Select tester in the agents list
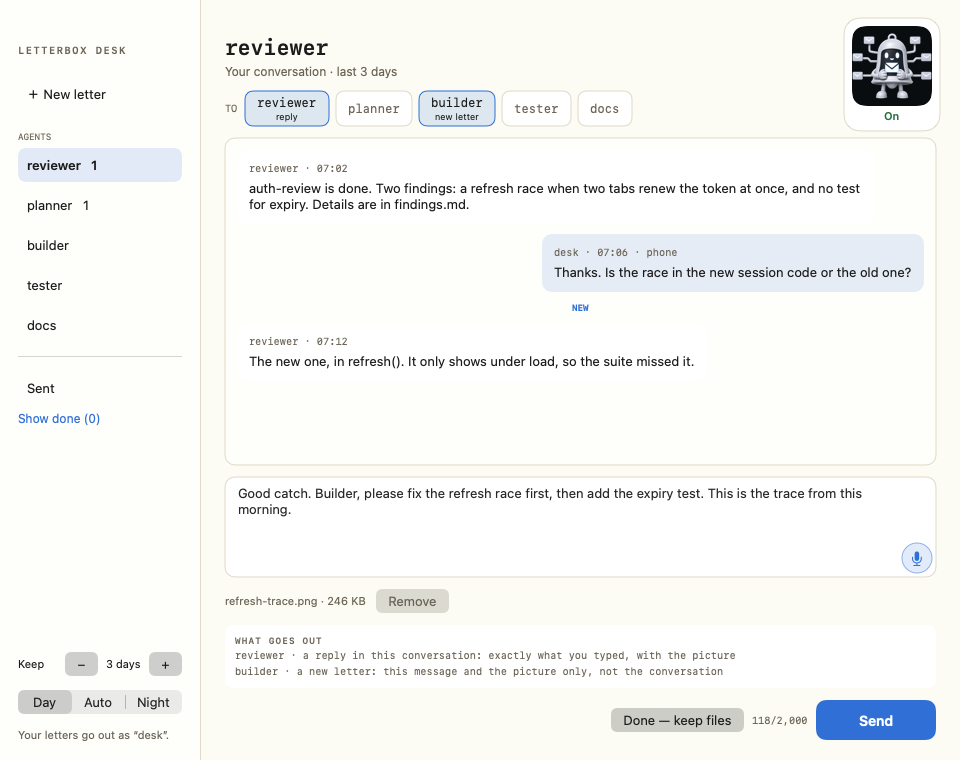960x760 pixels. pyautogui.click(x=100, y=285)
